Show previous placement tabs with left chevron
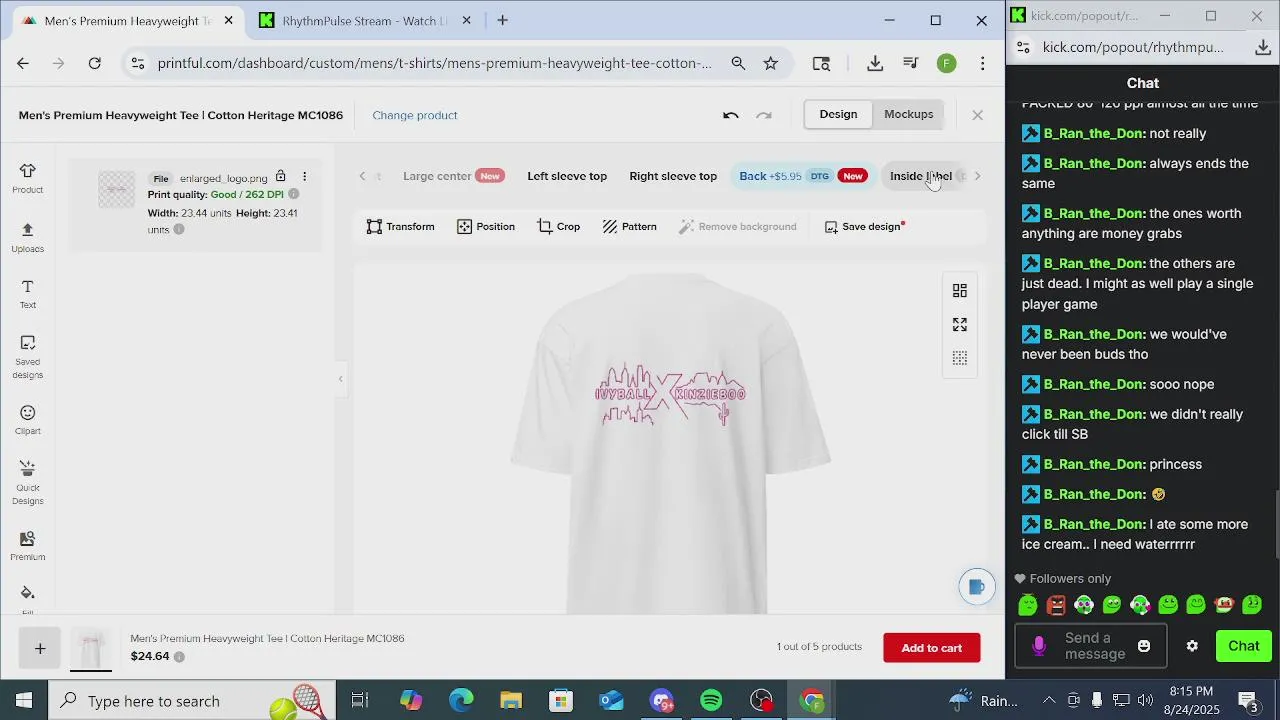 click(363, 176)
